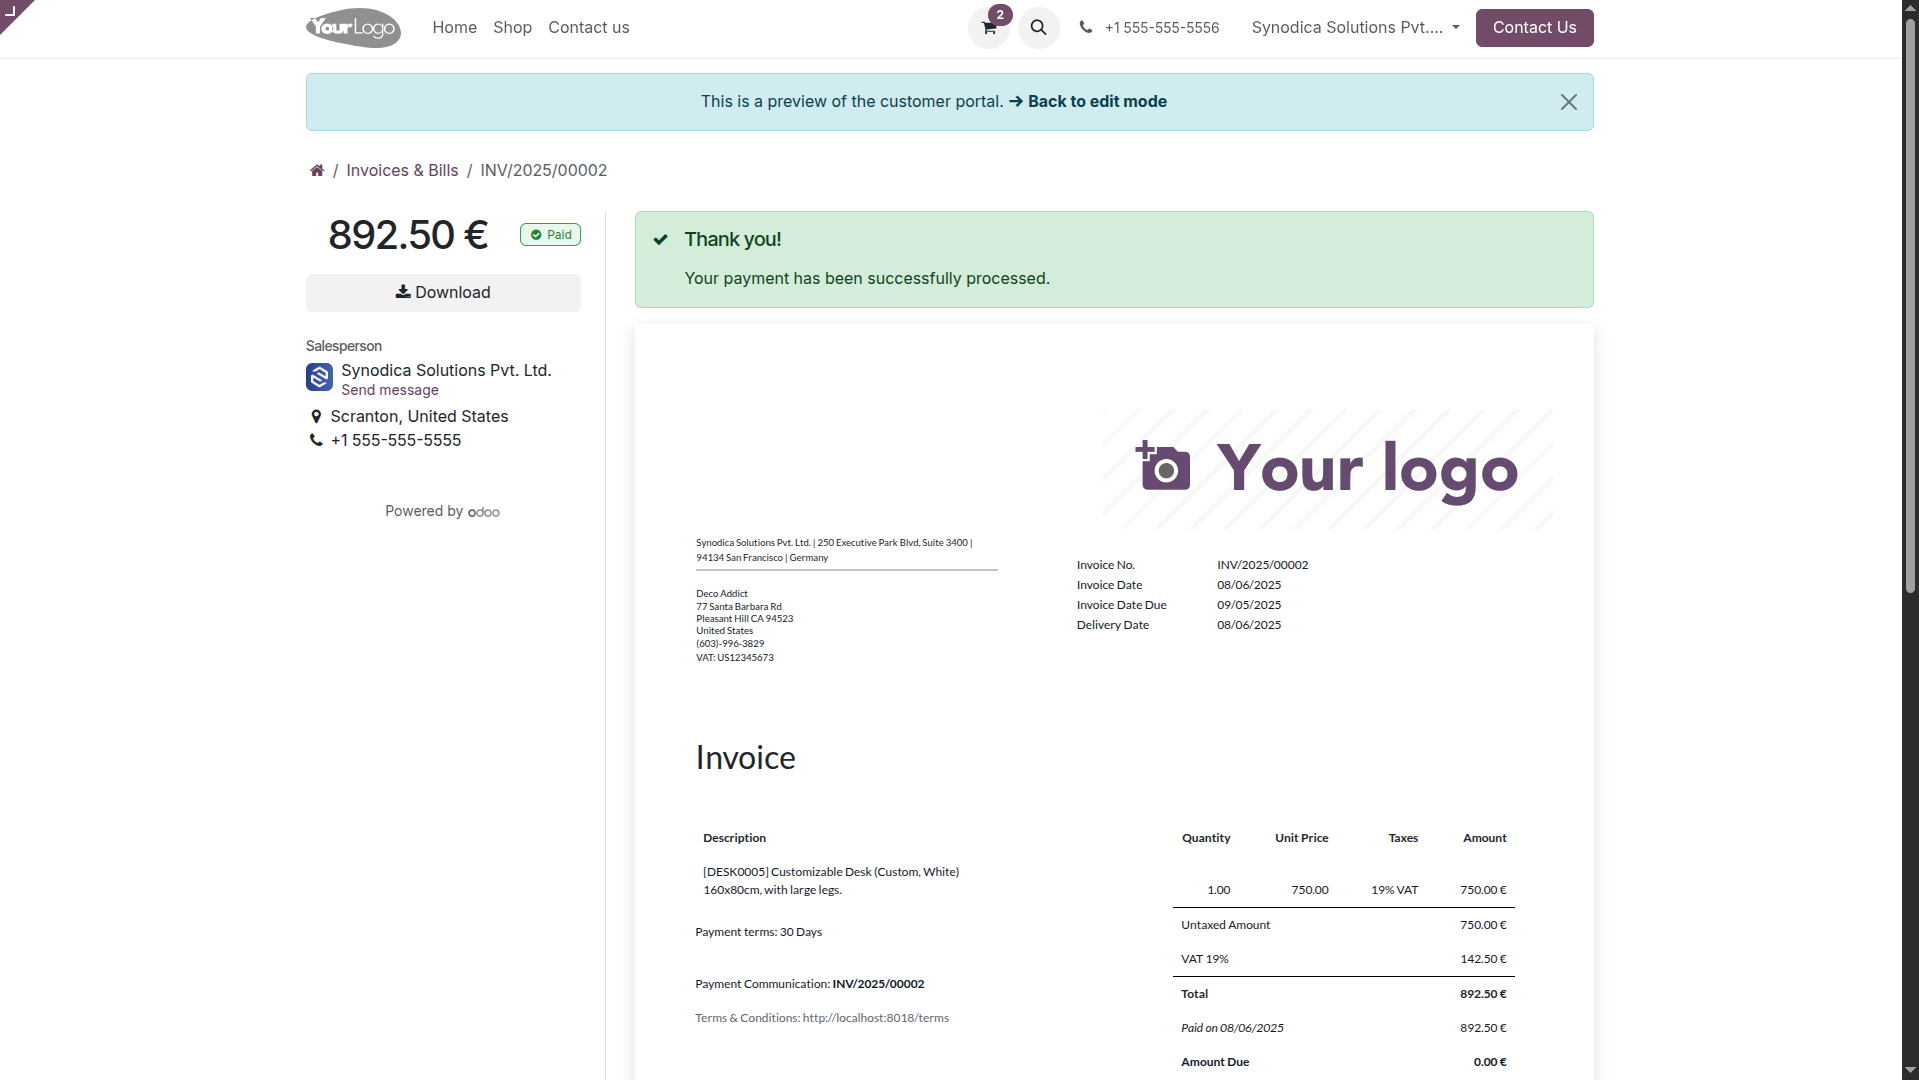
Task: Click the Deco Addict customer name
Action: coord(722,594)
